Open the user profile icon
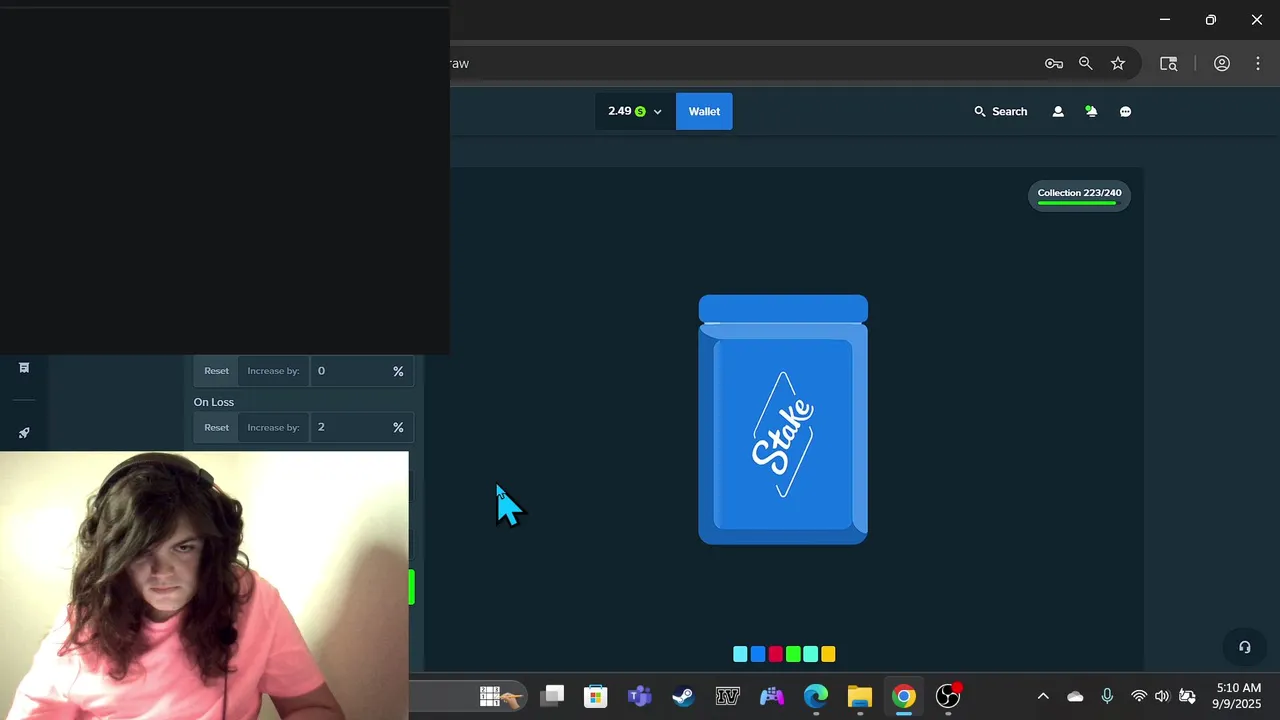 pos(1058,112)
